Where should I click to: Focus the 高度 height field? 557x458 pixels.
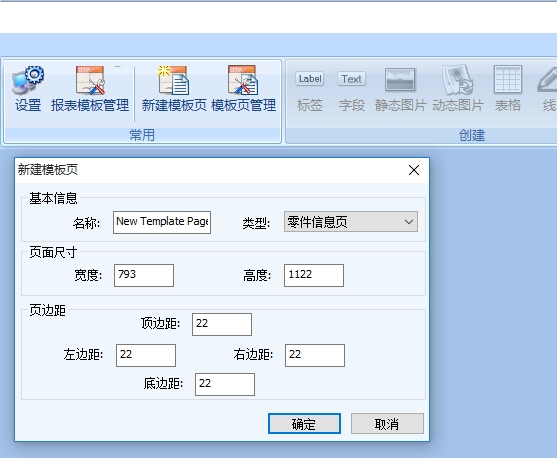tap(314, 275)
